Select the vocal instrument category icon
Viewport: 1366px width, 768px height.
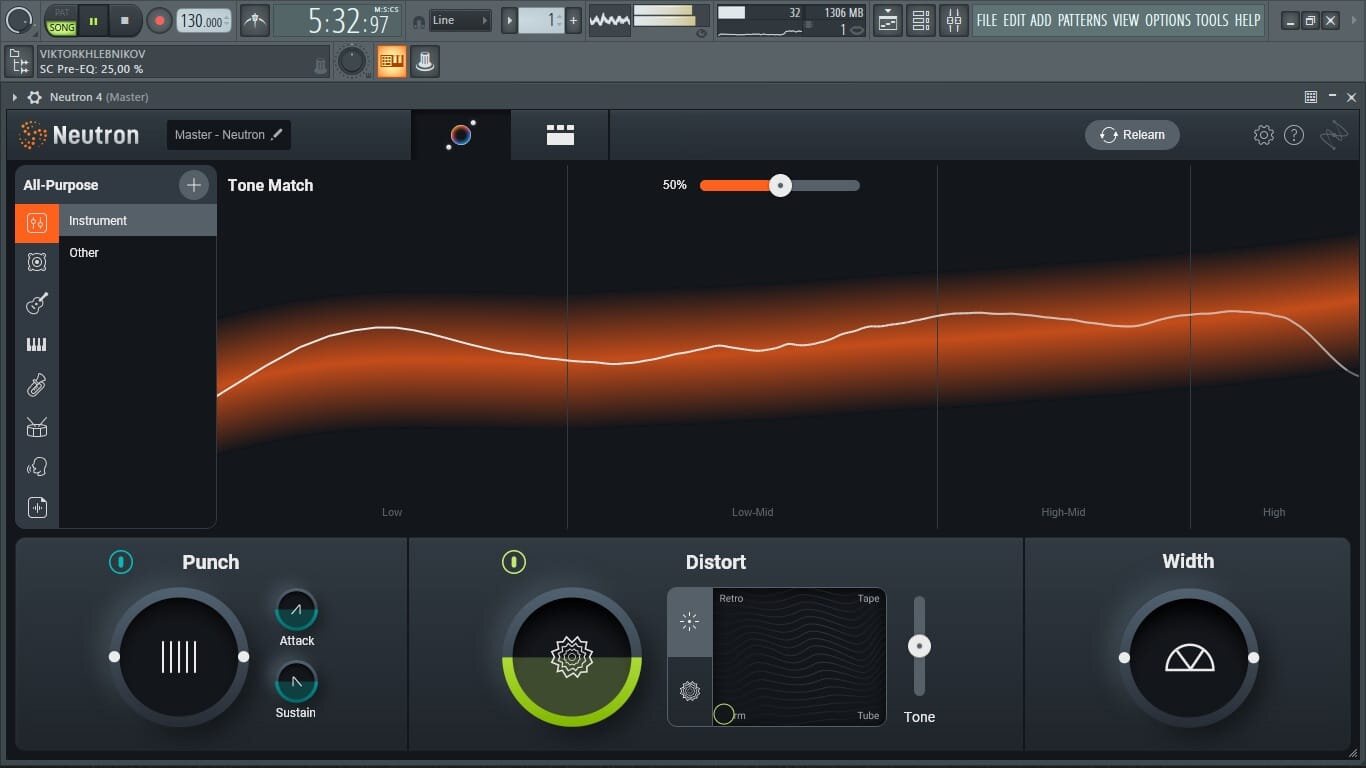tap(37, 466)
